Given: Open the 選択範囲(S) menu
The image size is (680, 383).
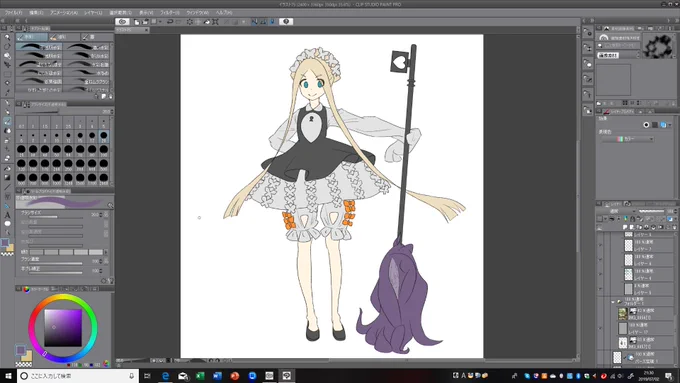Looking at the screenshot, I should click(120, 13).
